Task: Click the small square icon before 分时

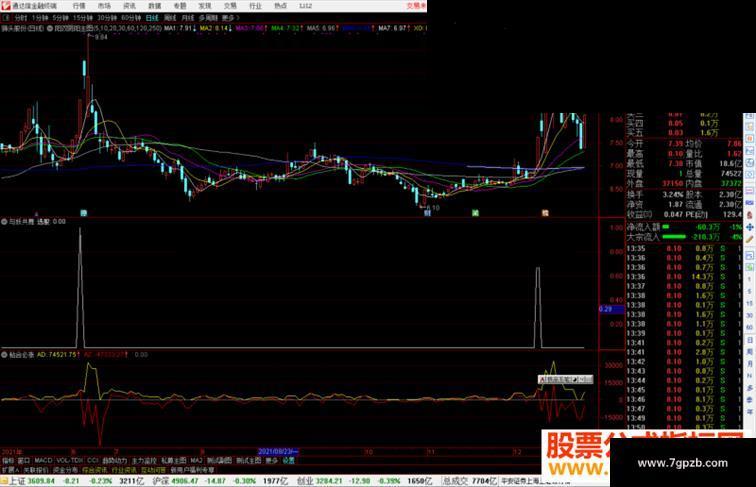Action: [x=6, y=18]
